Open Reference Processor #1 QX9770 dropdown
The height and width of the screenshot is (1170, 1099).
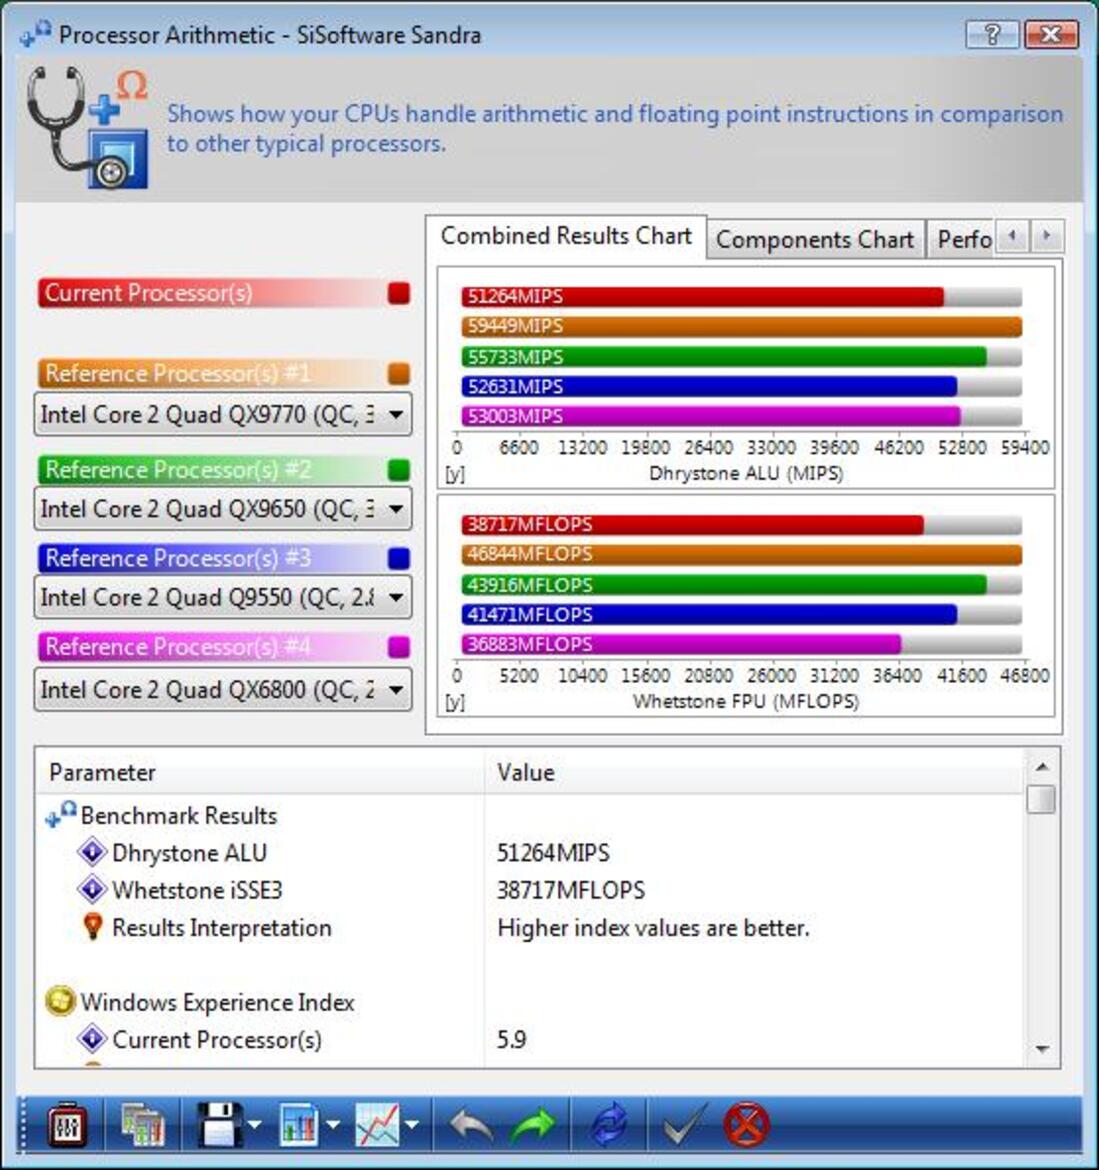point(223,414)
